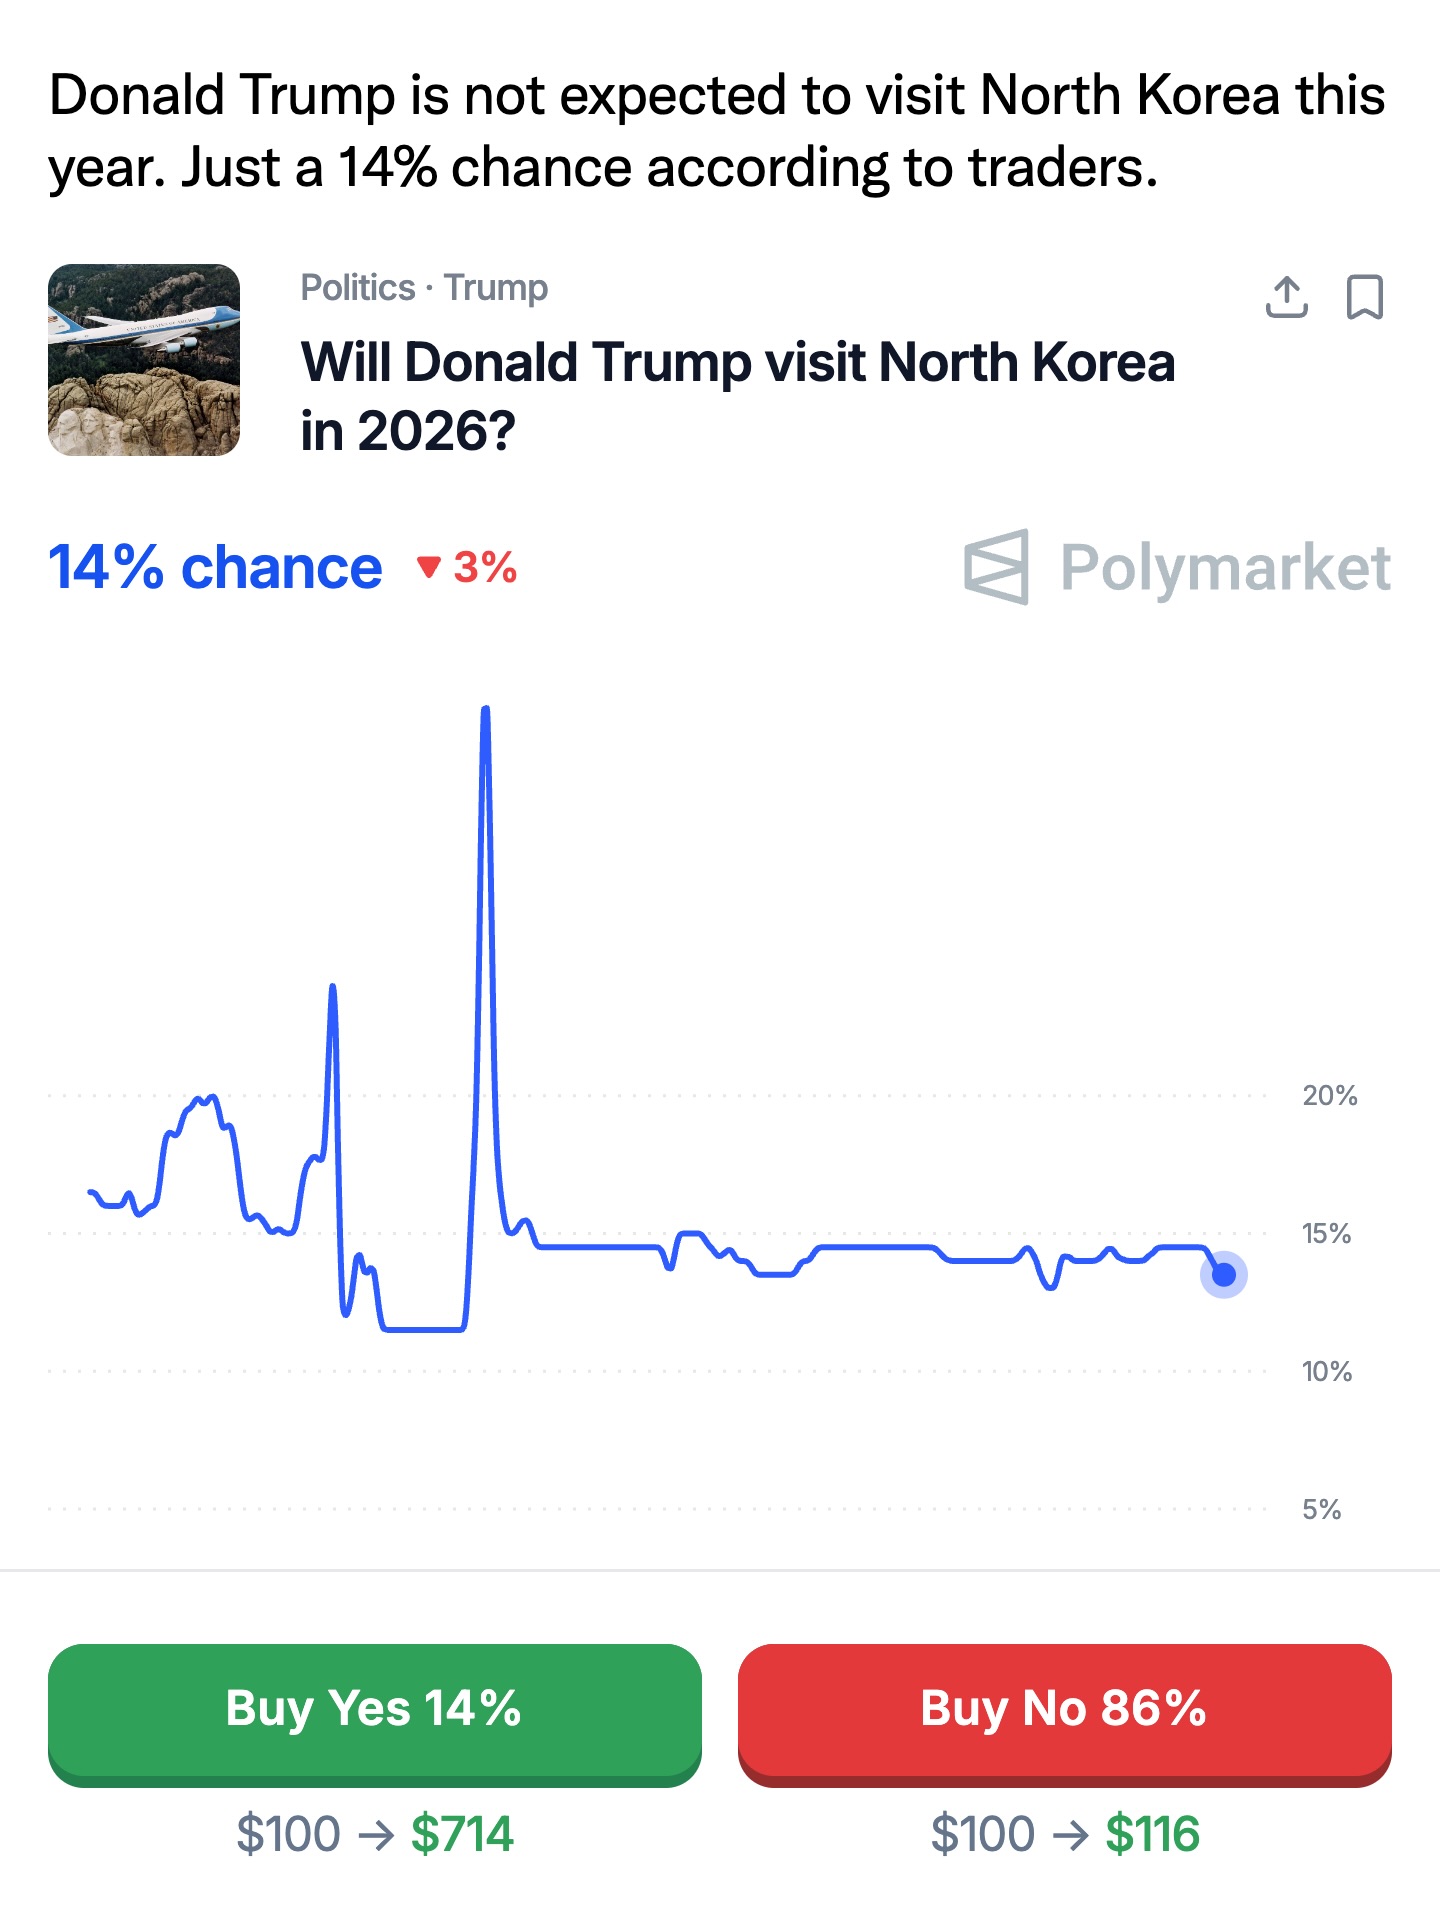Click the 20% axis label
This screenshot has height=1920, width=1440.
coord(1329,1096)
